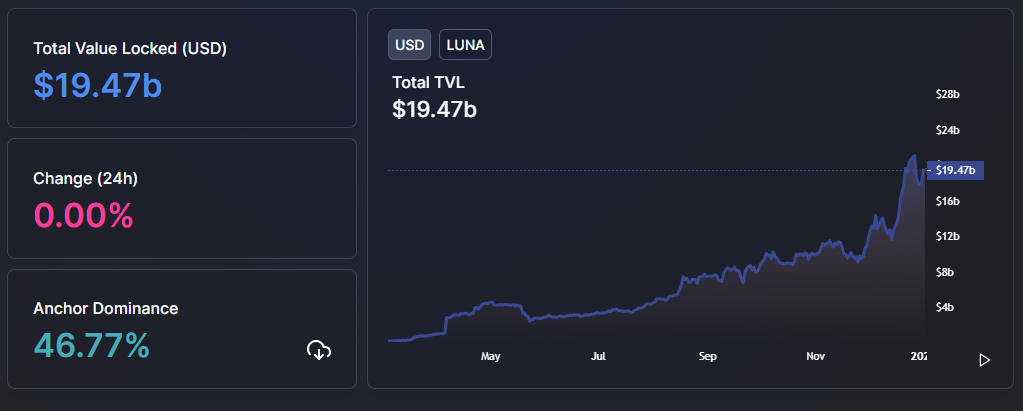
Task: Select the $12b y-axis label
Action: pos(947,236)
